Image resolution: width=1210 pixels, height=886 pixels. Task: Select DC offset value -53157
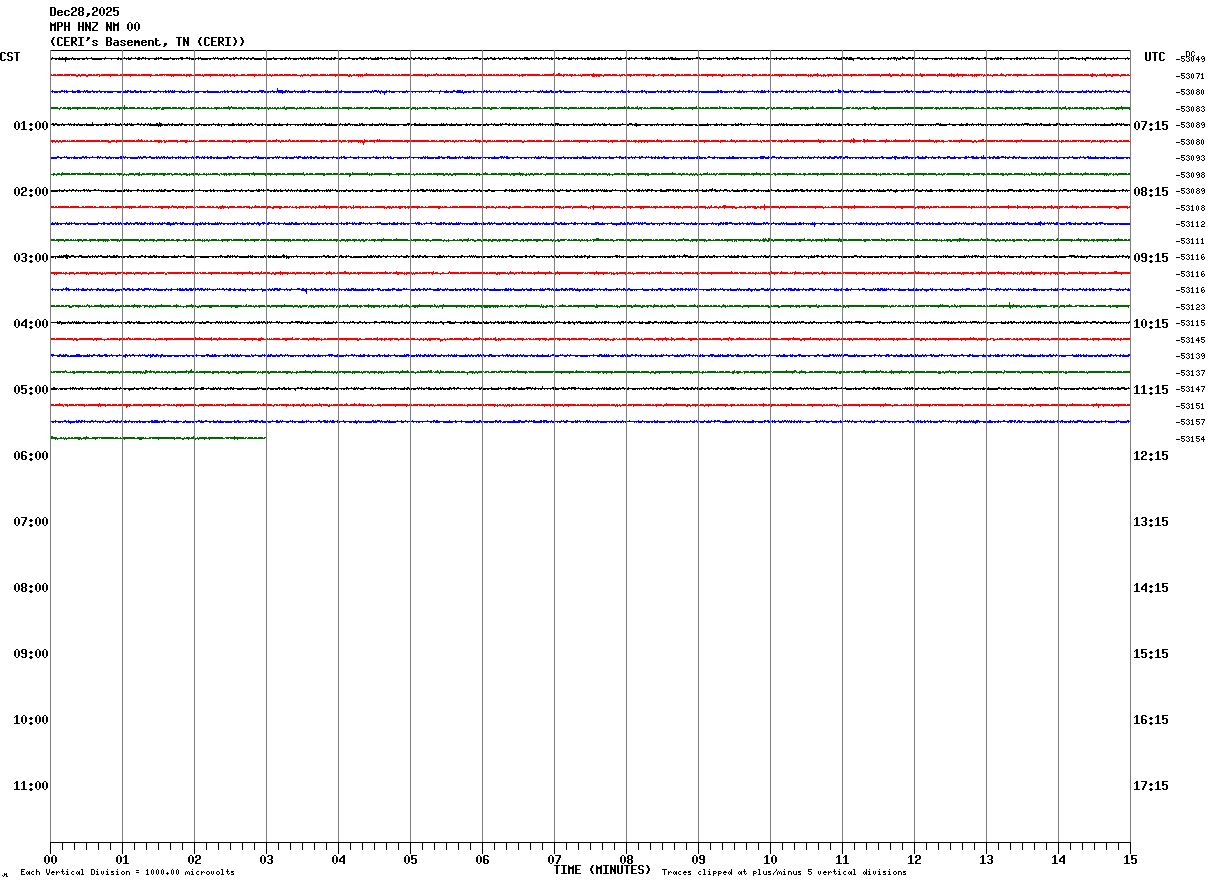tap(1190, 422)
